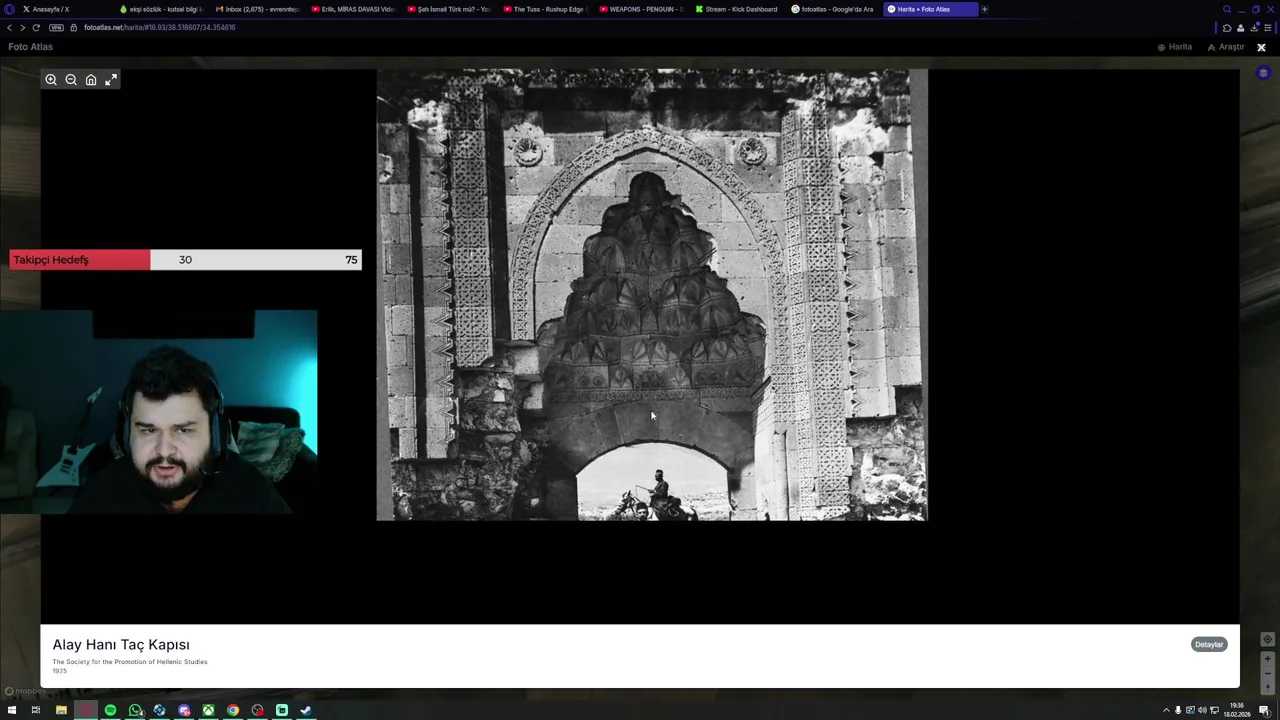Click the fotoatlas.net address bar

[160, 27]
